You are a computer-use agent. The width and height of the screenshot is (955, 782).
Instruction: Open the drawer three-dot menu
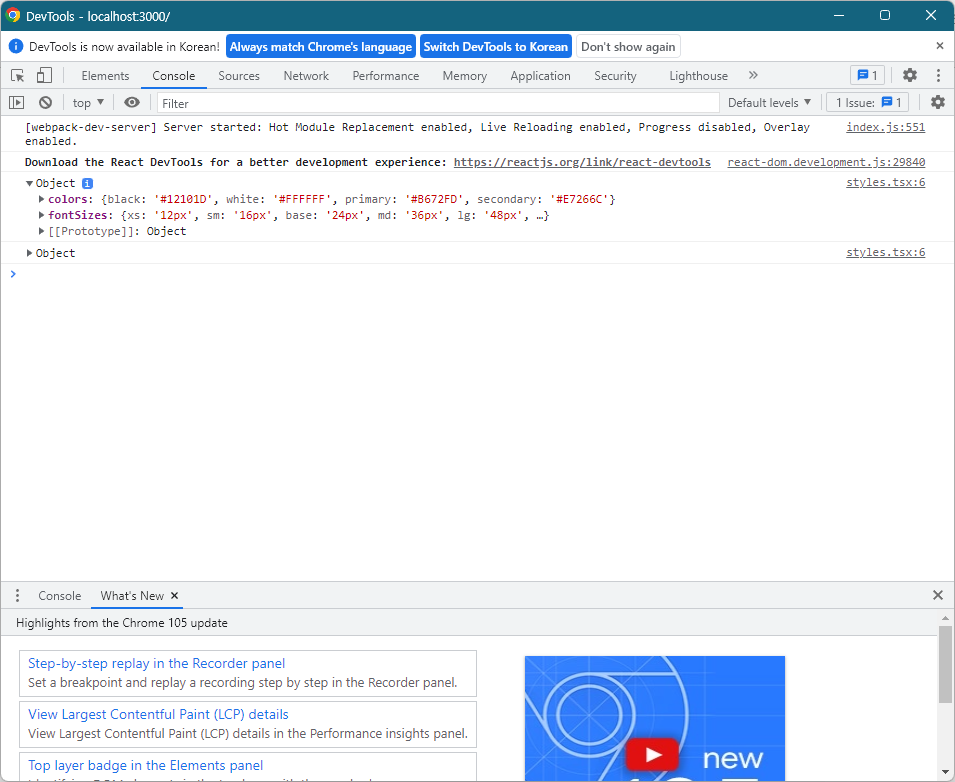coord(17,596)
